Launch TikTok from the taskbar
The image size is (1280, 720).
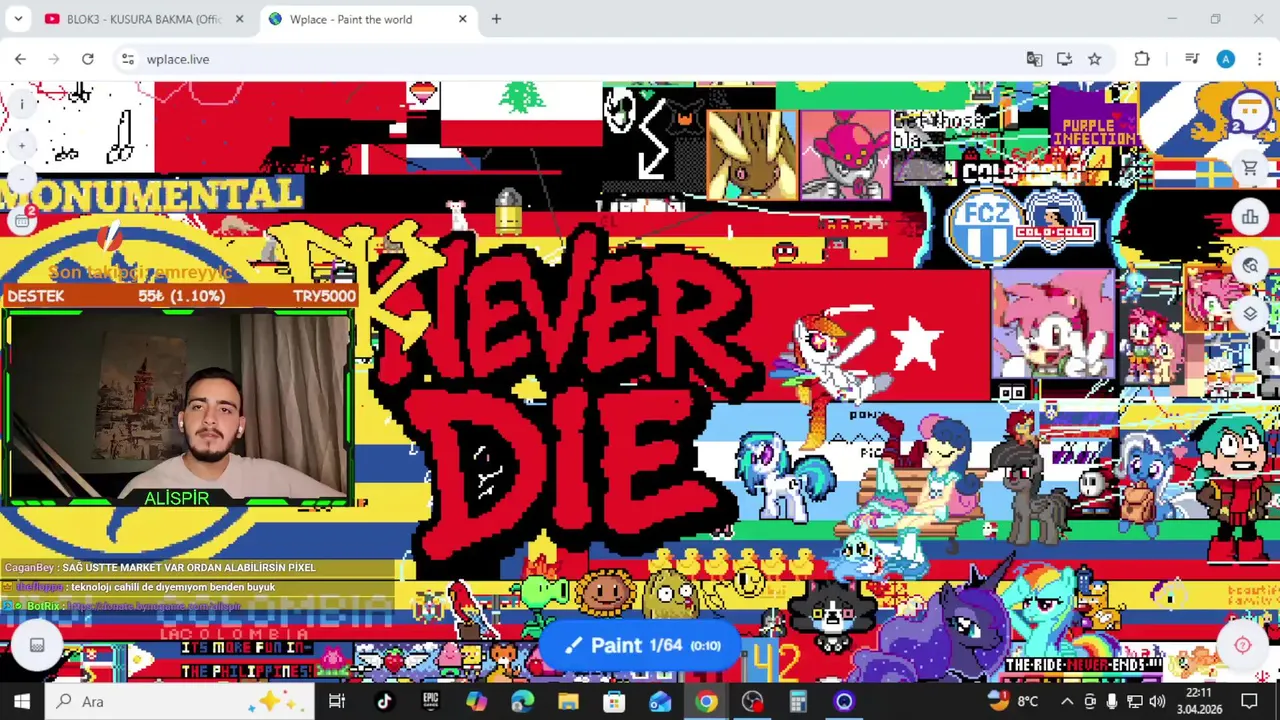(x=384, y=701)
